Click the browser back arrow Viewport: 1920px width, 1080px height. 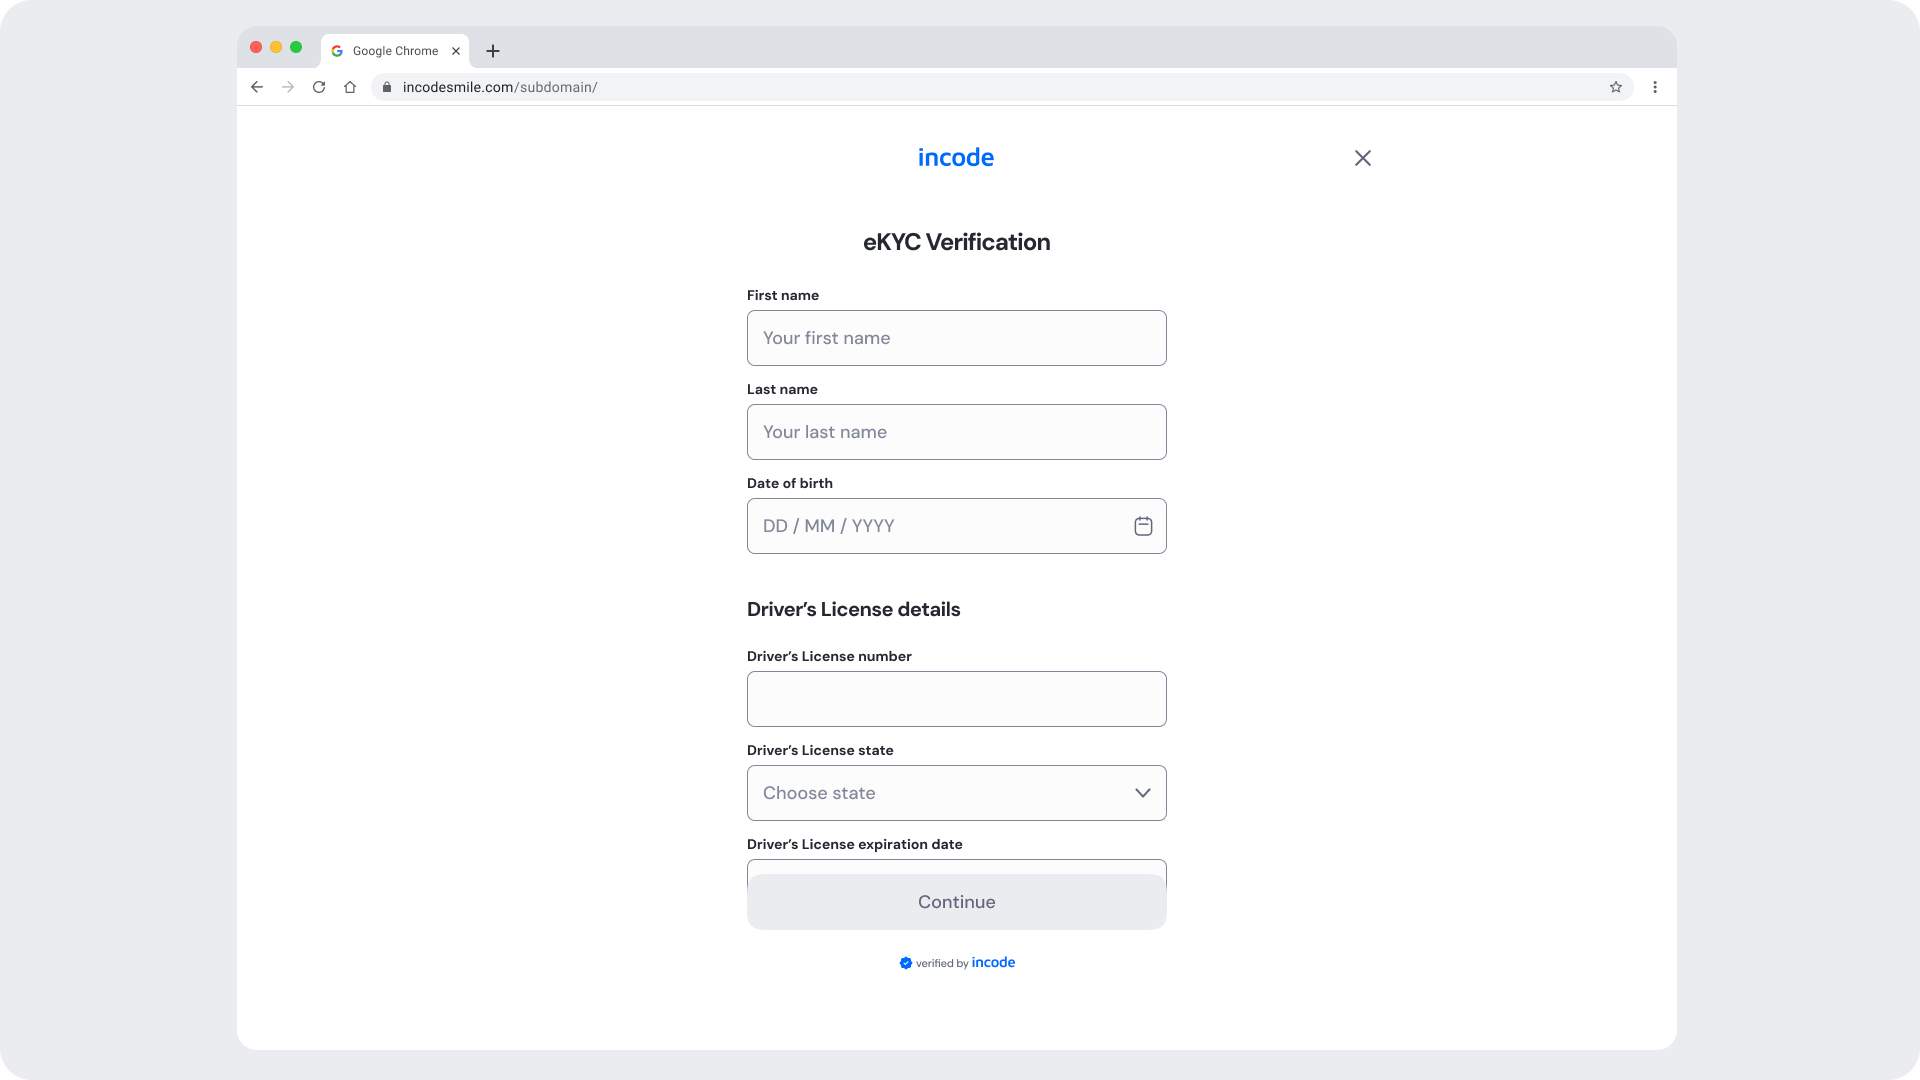[257, 87]
